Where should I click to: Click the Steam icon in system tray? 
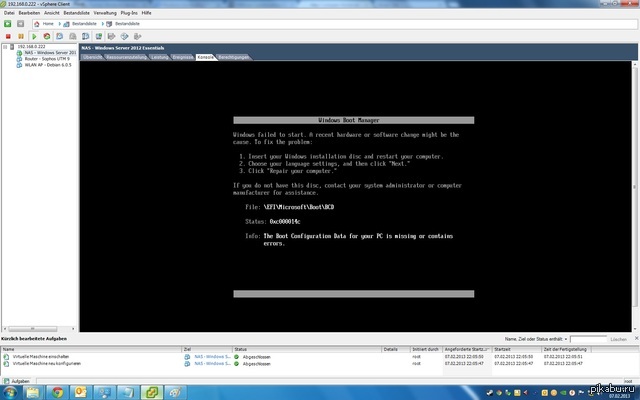click(489, 393)
